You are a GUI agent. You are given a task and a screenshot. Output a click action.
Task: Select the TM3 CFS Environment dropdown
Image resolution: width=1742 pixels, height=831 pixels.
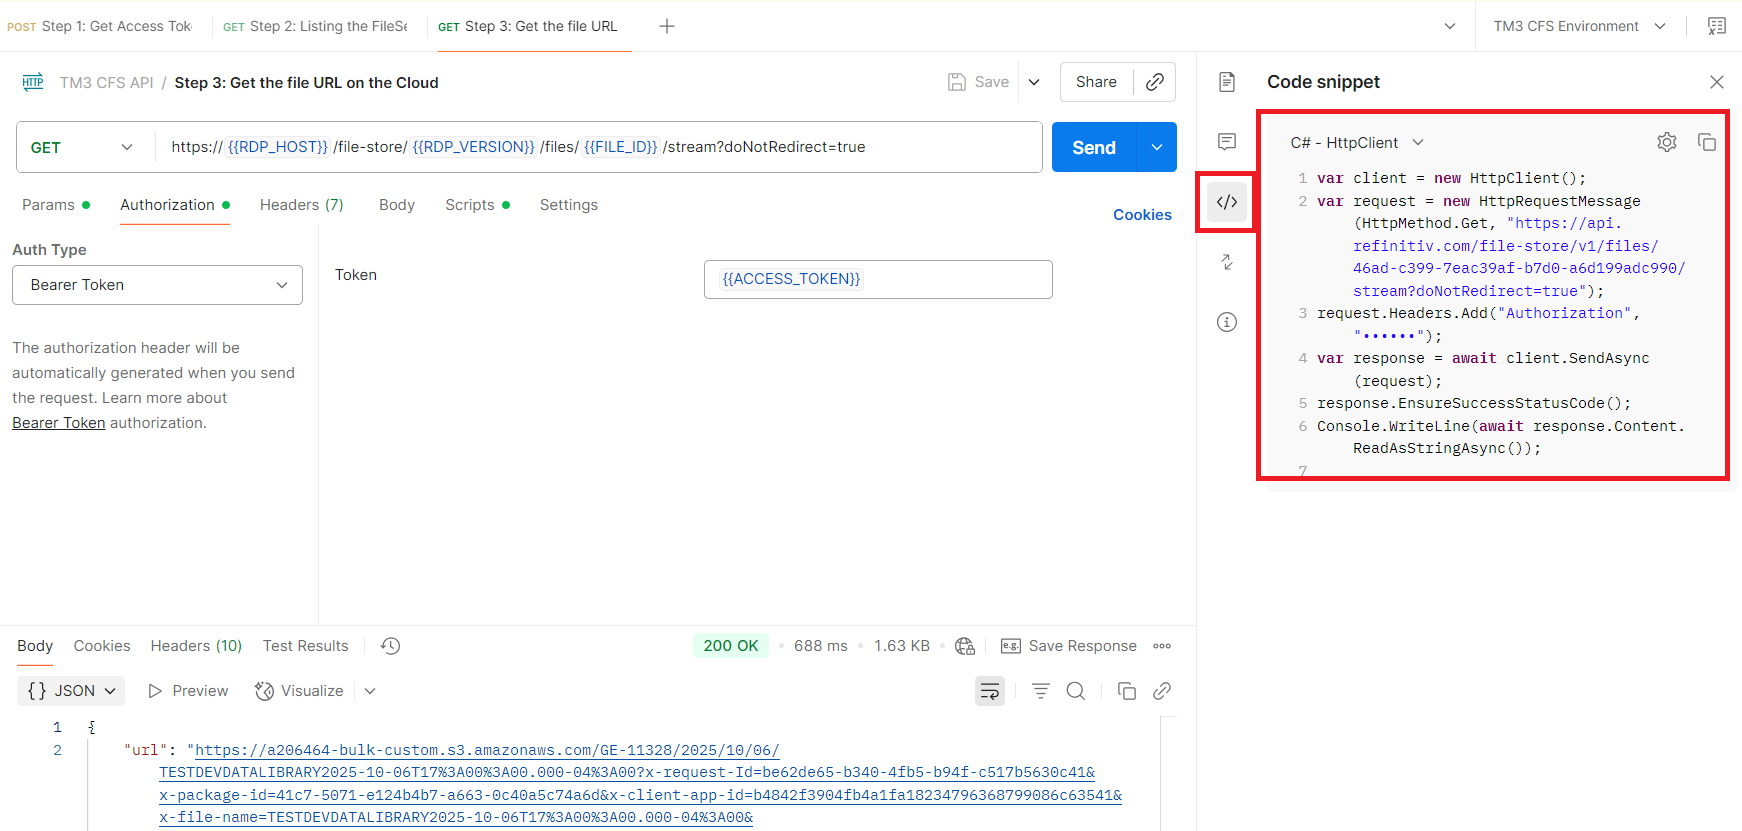click(1579, 26)
